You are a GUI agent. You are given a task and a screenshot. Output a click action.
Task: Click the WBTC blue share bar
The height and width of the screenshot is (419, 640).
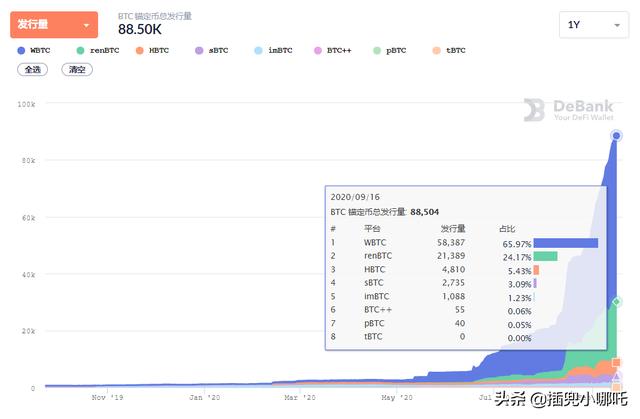566,244
